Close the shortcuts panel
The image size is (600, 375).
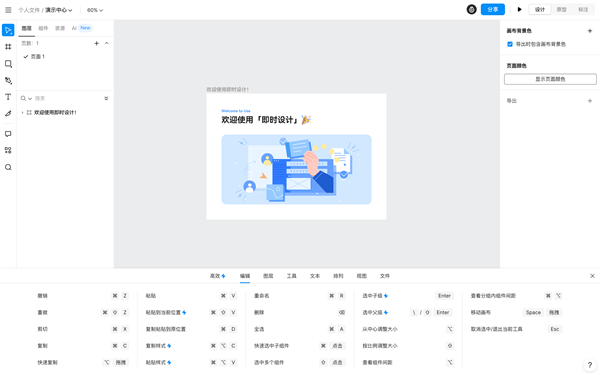[592, 276]
